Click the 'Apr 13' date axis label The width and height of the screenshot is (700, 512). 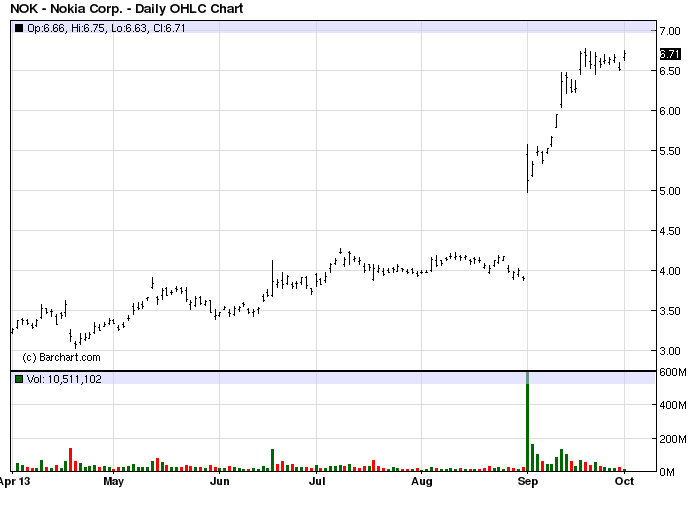tap(15, 481)
